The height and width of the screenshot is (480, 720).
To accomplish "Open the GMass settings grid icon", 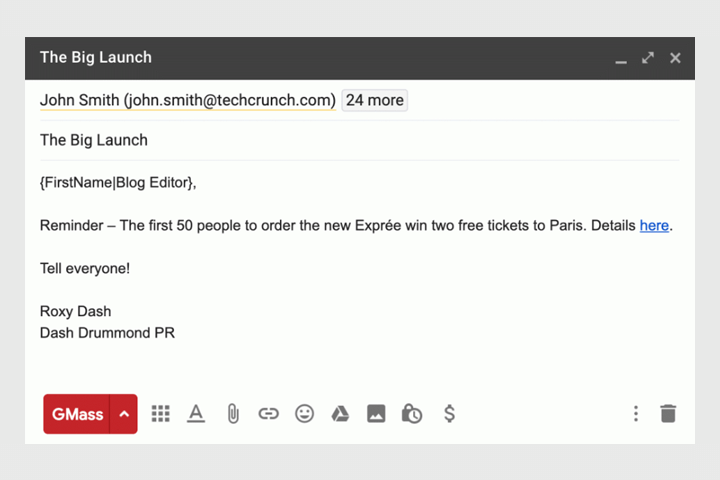I will (160, 413).
